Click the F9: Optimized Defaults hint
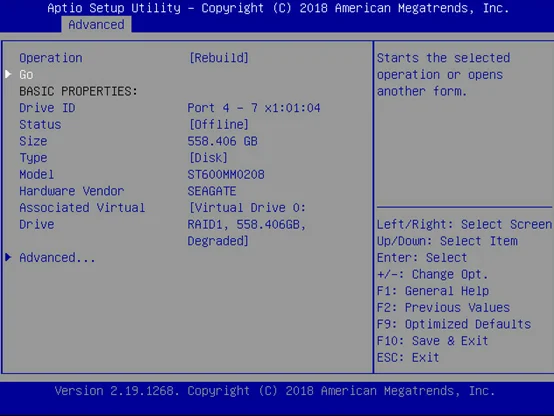The height and width of the screenshot is (416, 554). tap(454, 324)
